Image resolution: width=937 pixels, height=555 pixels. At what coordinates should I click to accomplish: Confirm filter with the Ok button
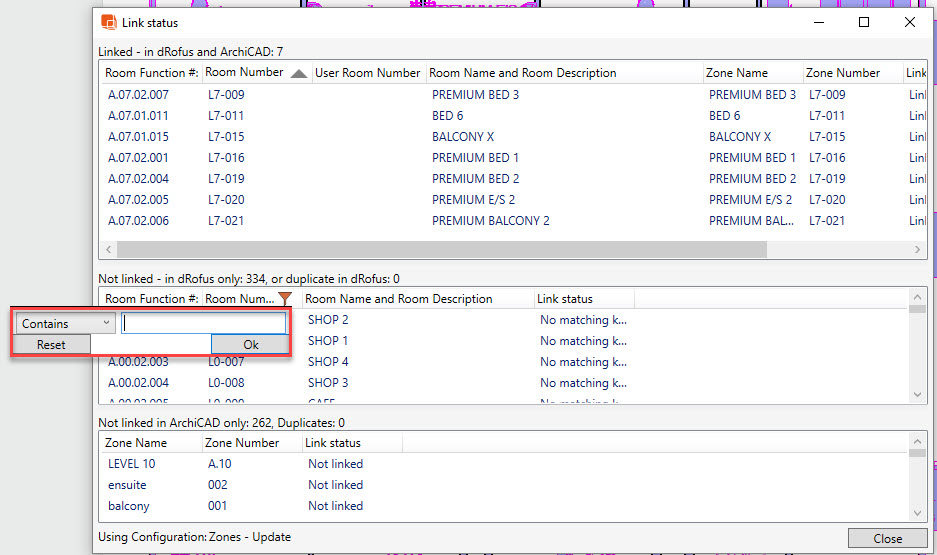(x=250, y=344)
